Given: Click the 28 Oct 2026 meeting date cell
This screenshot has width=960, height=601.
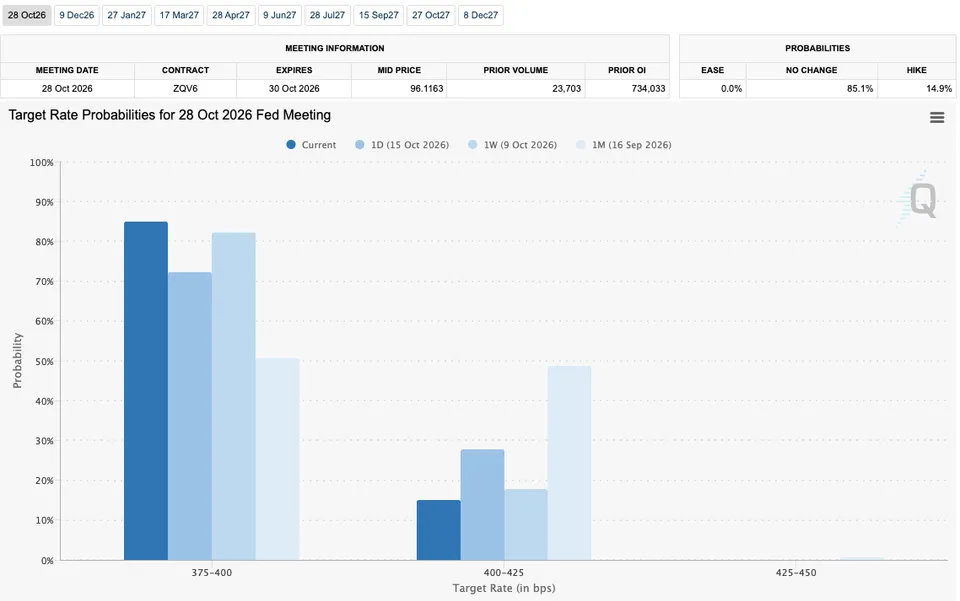Looking at the screenshot, I should [x=67, y=89].
